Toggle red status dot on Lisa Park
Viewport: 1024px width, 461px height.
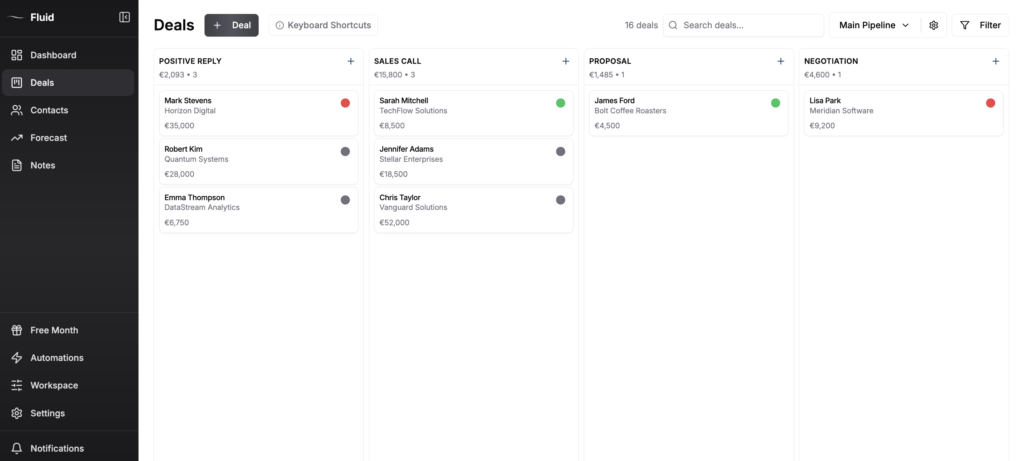click(990, 103)
